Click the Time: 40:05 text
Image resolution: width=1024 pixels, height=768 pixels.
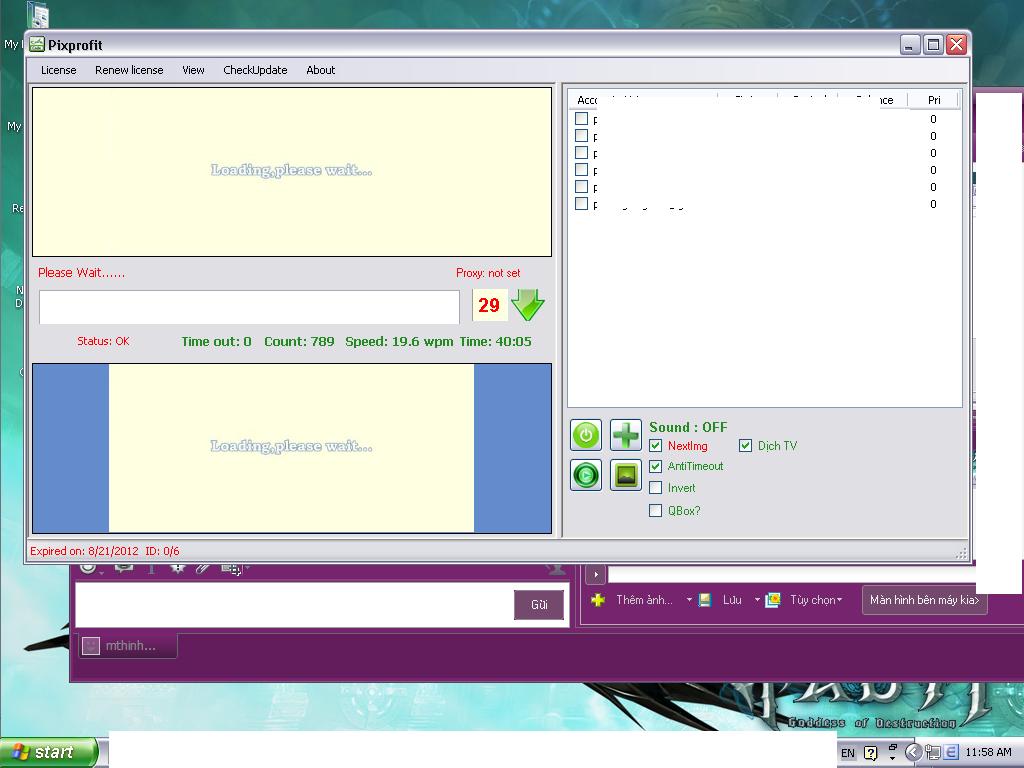click(x=495, y=341)
